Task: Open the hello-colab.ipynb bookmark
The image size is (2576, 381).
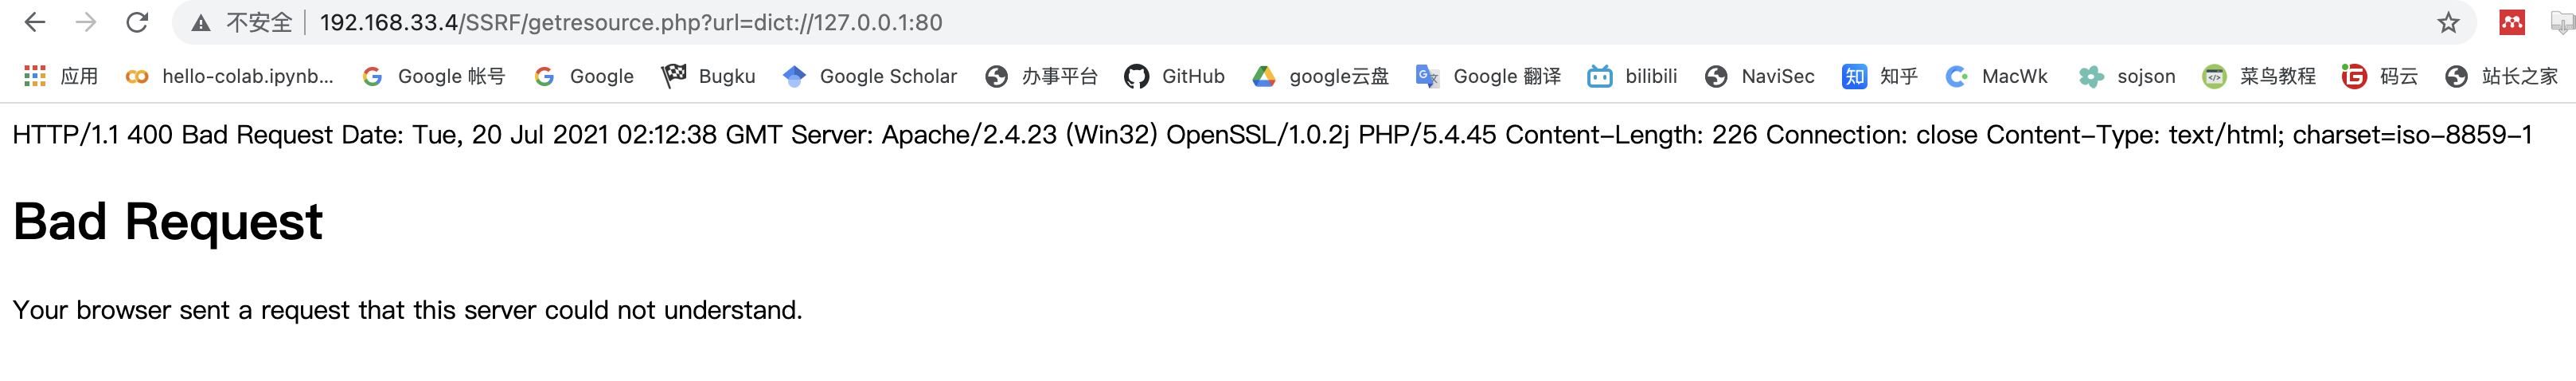Action: [x=230, y=76]
